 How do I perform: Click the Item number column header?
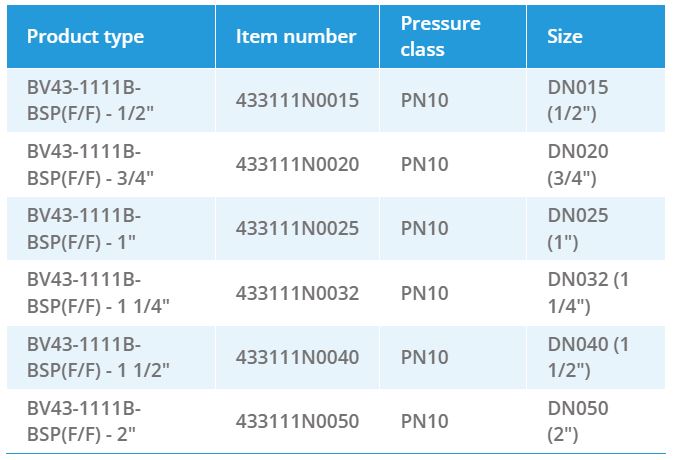click(x=296, y=37)
